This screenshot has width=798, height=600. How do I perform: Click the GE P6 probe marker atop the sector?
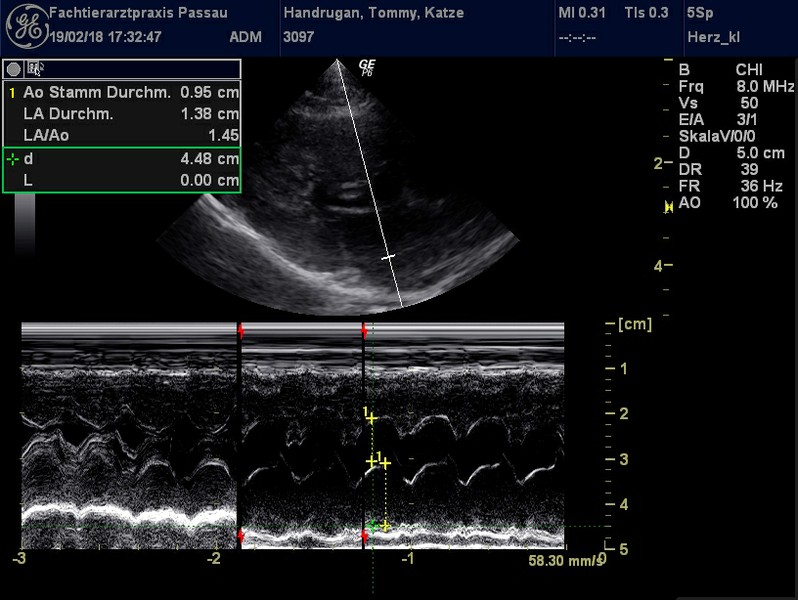[366, 67]
